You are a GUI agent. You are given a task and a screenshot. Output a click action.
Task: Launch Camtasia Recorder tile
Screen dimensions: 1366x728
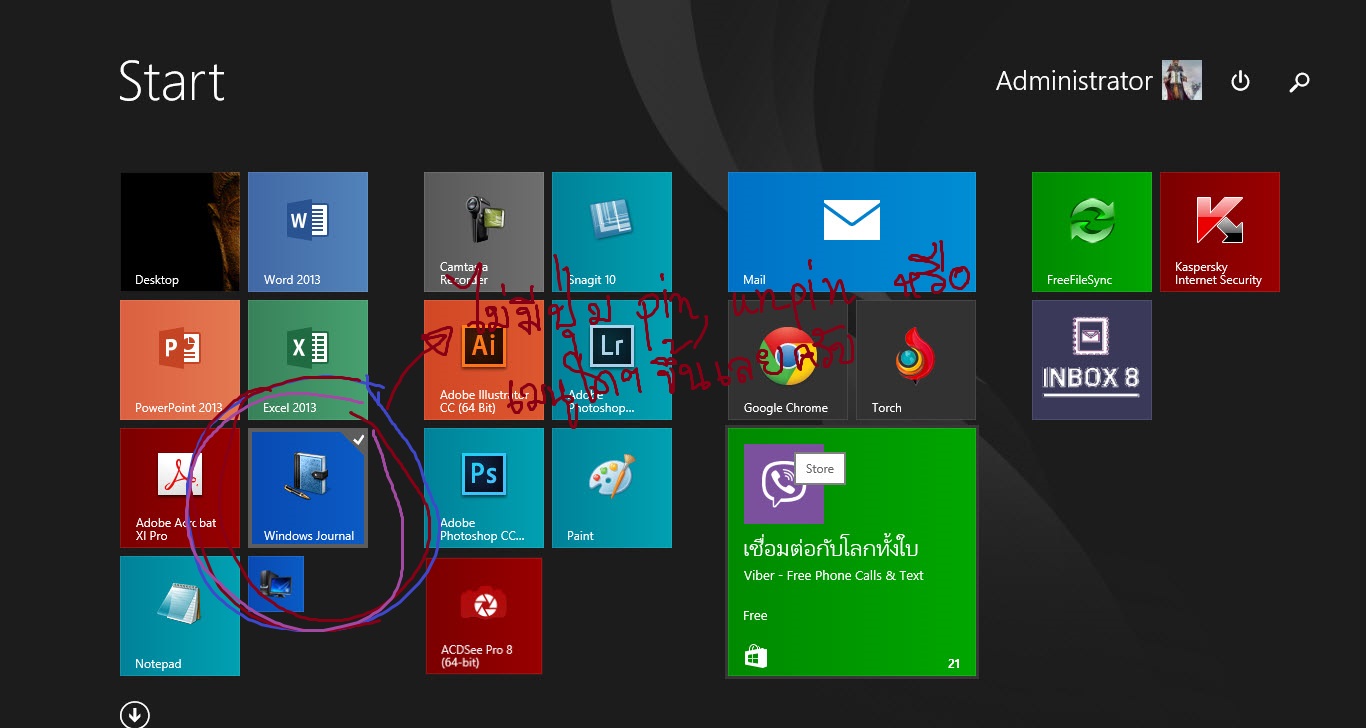point(484,232)
